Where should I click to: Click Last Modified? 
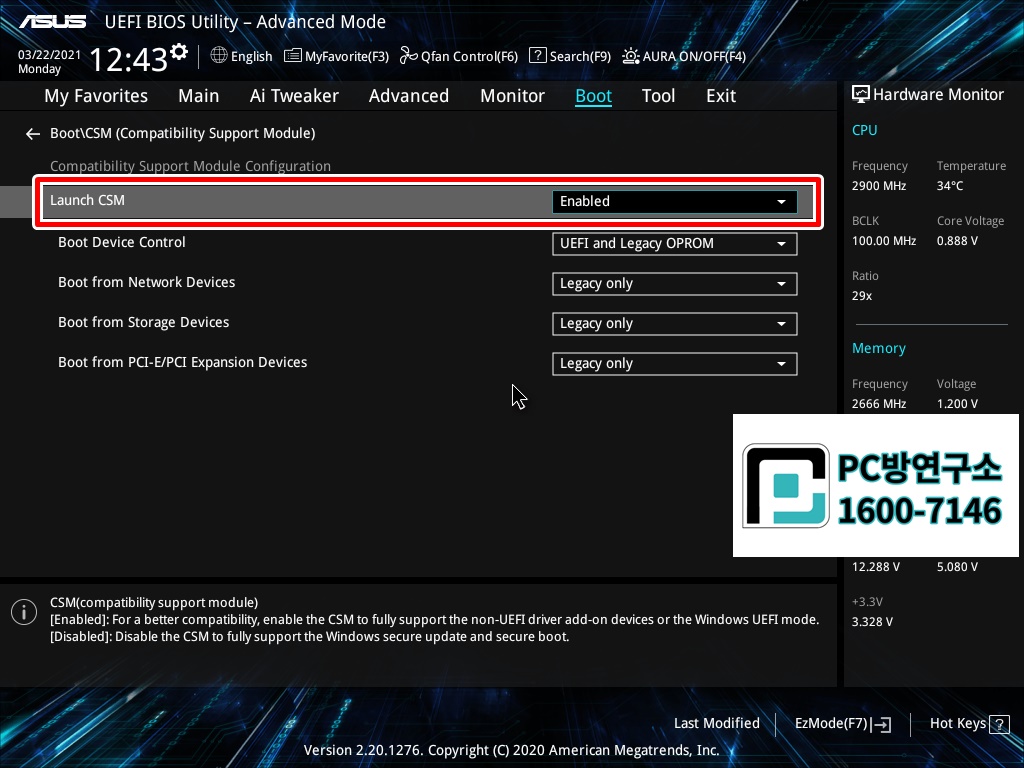[716, 724]
